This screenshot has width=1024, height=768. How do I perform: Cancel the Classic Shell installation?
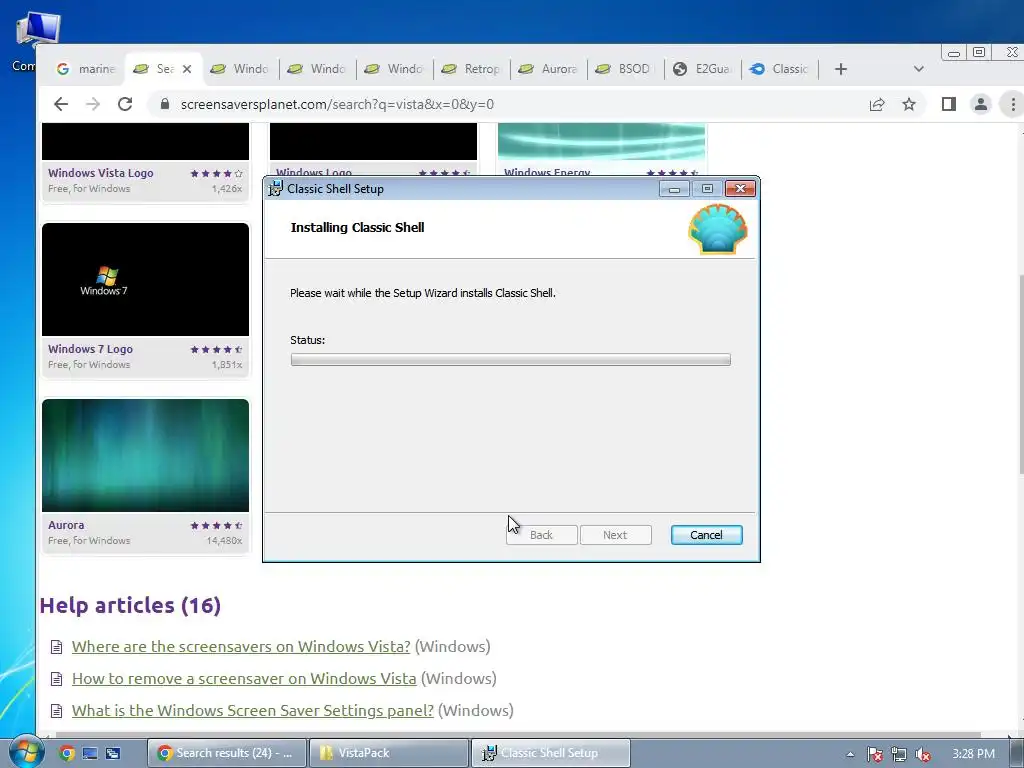pos(706,535)
